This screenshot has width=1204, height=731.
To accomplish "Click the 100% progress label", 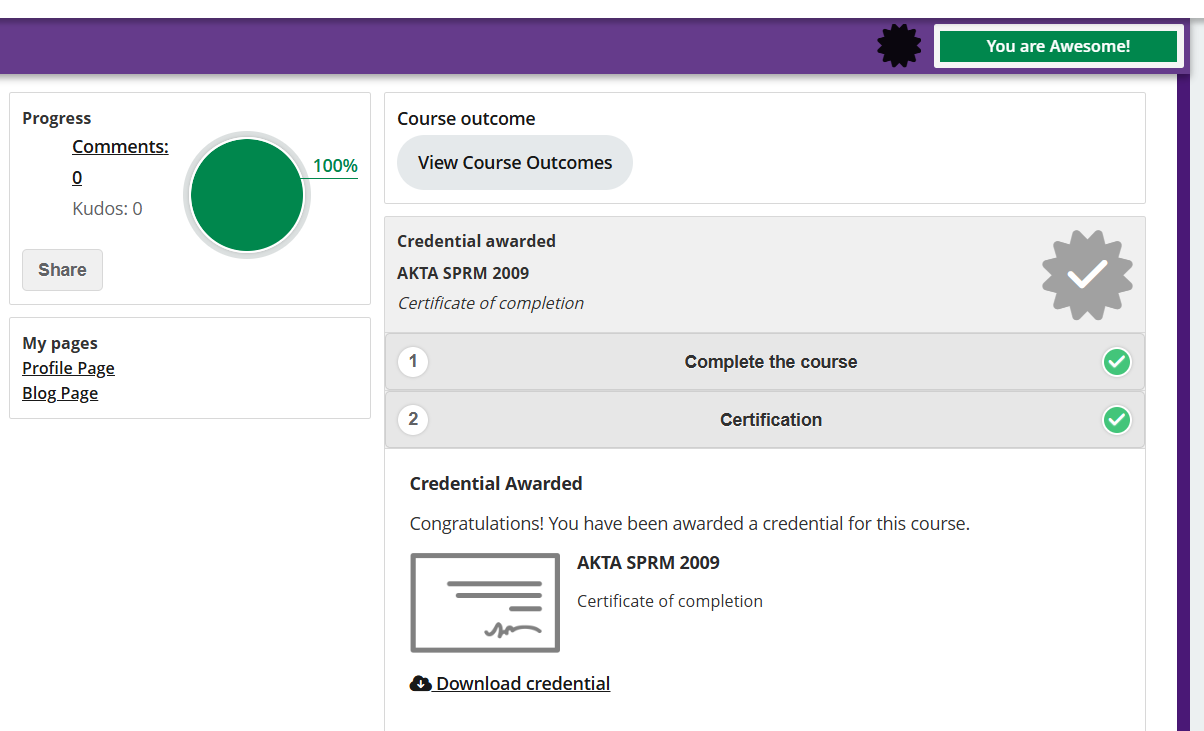I will 335,166.
